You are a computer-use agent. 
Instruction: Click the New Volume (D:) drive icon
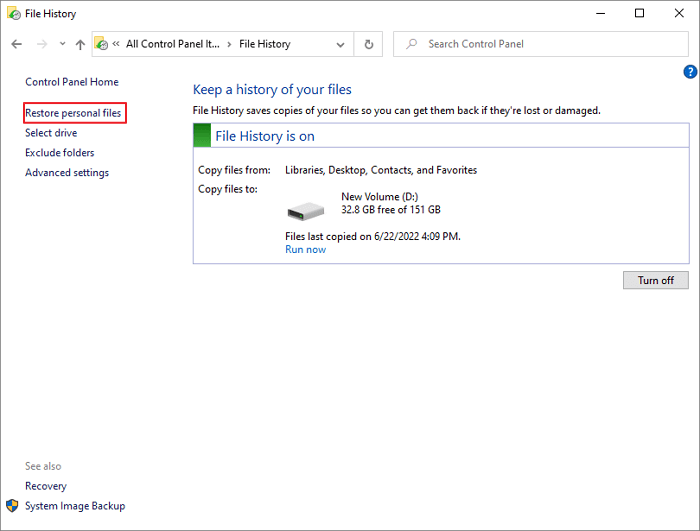tap(306, 210)
